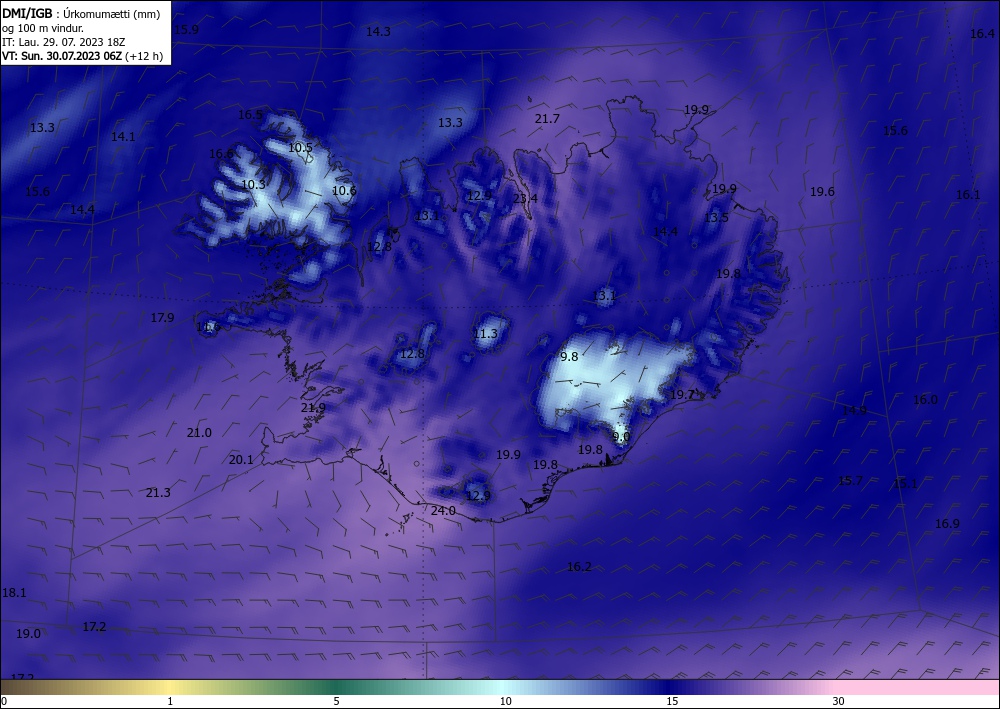Click the 14.3 value at the top
This screenshot has width=1000, height=709.
pos(378,31)
